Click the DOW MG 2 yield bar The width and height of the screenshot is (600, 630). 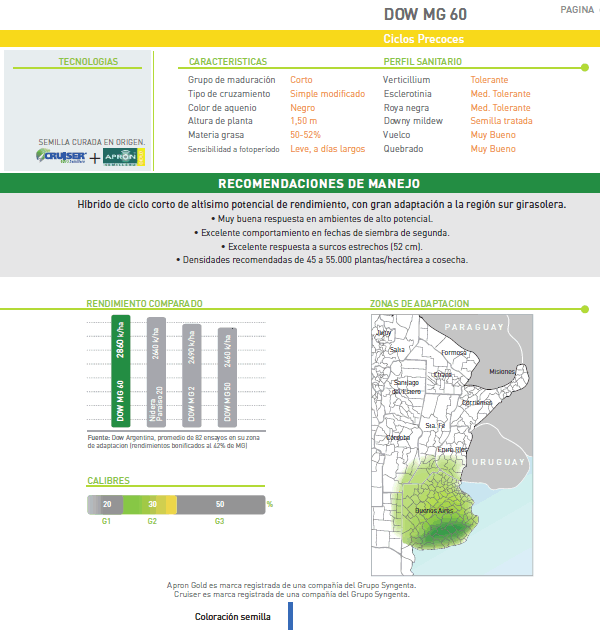[x=191, y=375]
